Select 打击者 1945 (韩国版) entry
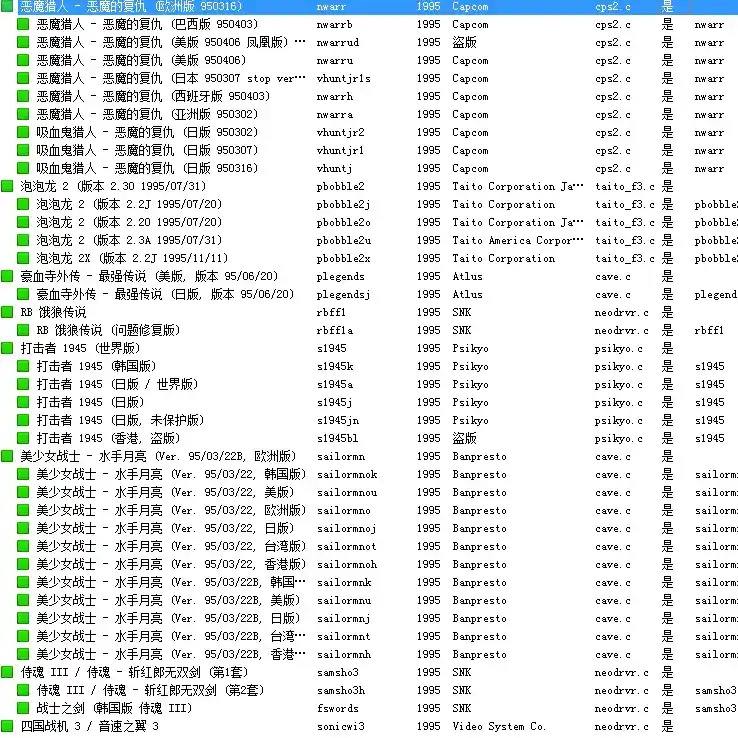The width and height of the screenshot is (738, 738). point(96,366)
